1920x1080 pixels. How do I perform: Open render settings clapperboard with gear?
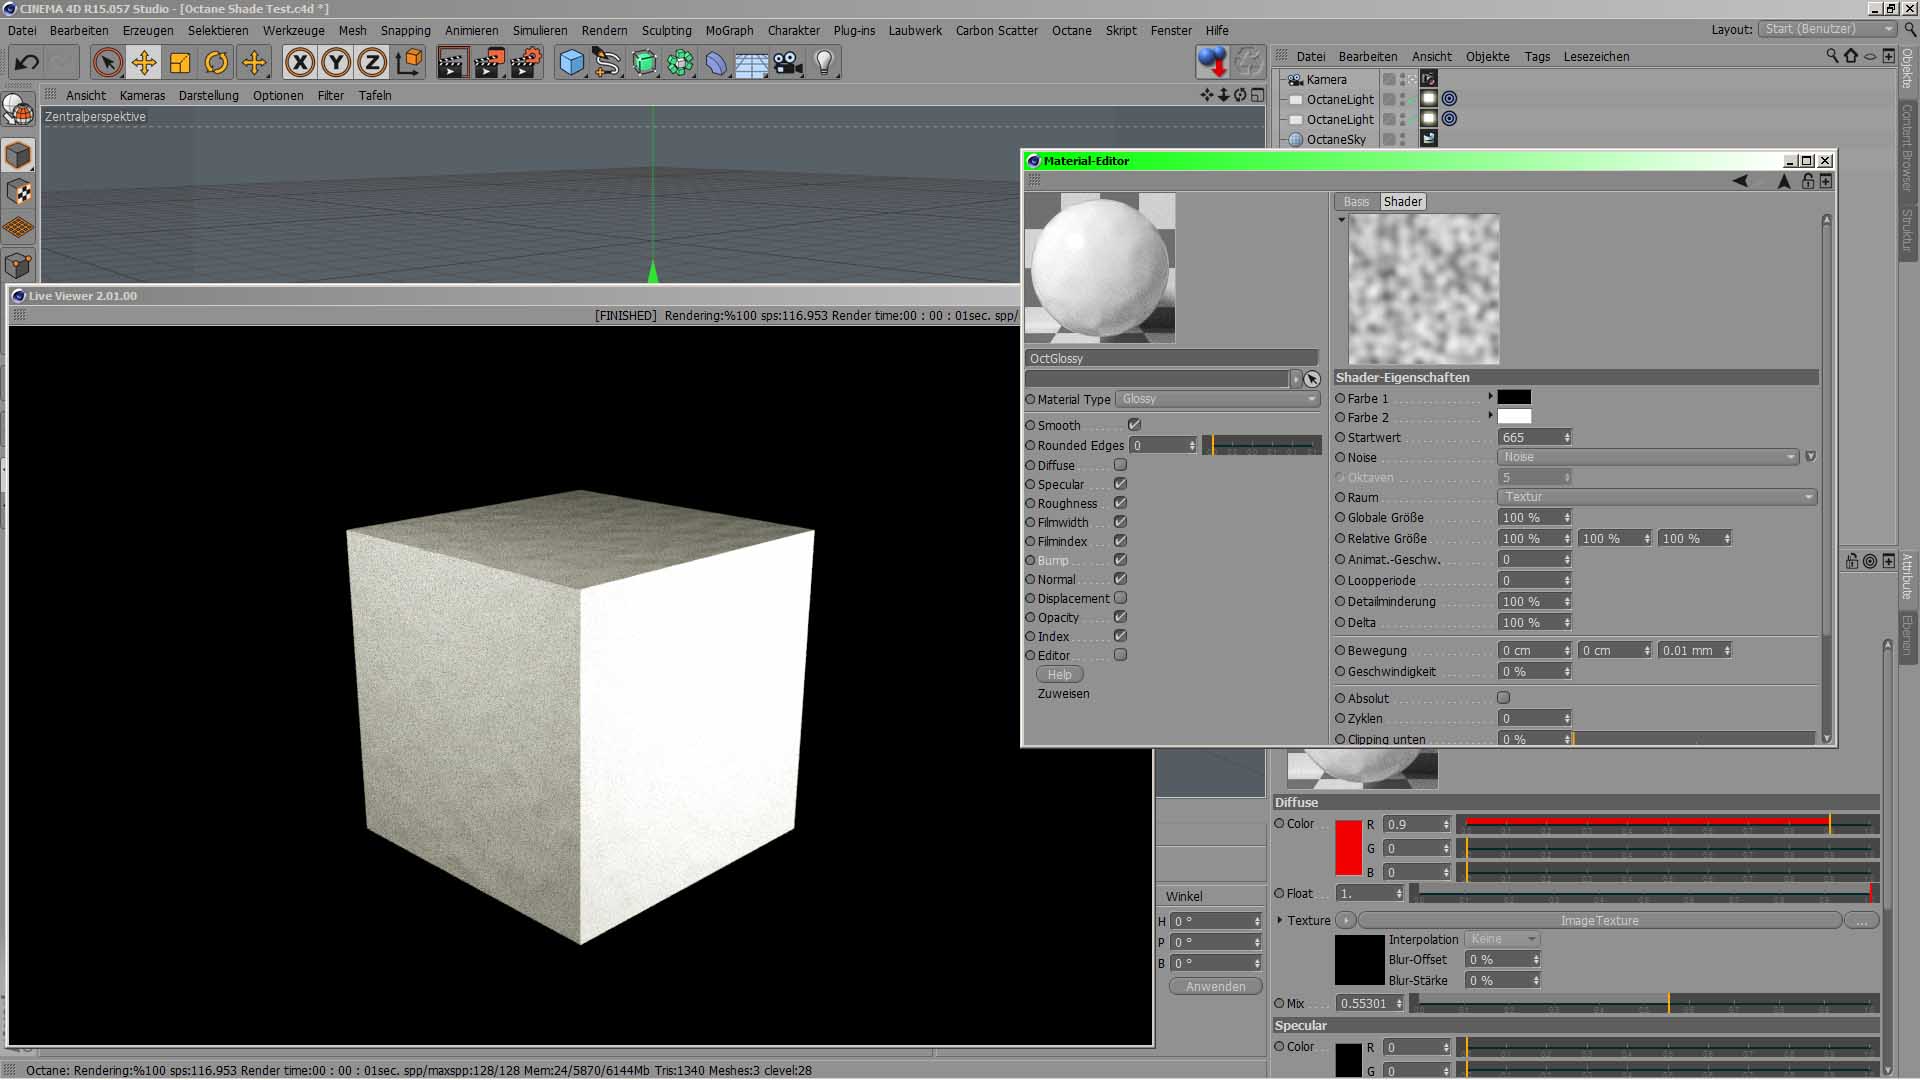tap(526, 63)
